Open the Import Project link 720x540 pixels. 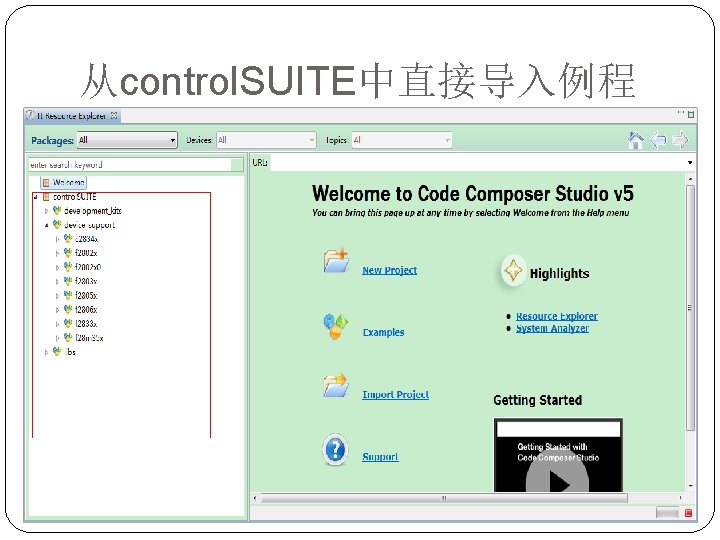point(395,394)
